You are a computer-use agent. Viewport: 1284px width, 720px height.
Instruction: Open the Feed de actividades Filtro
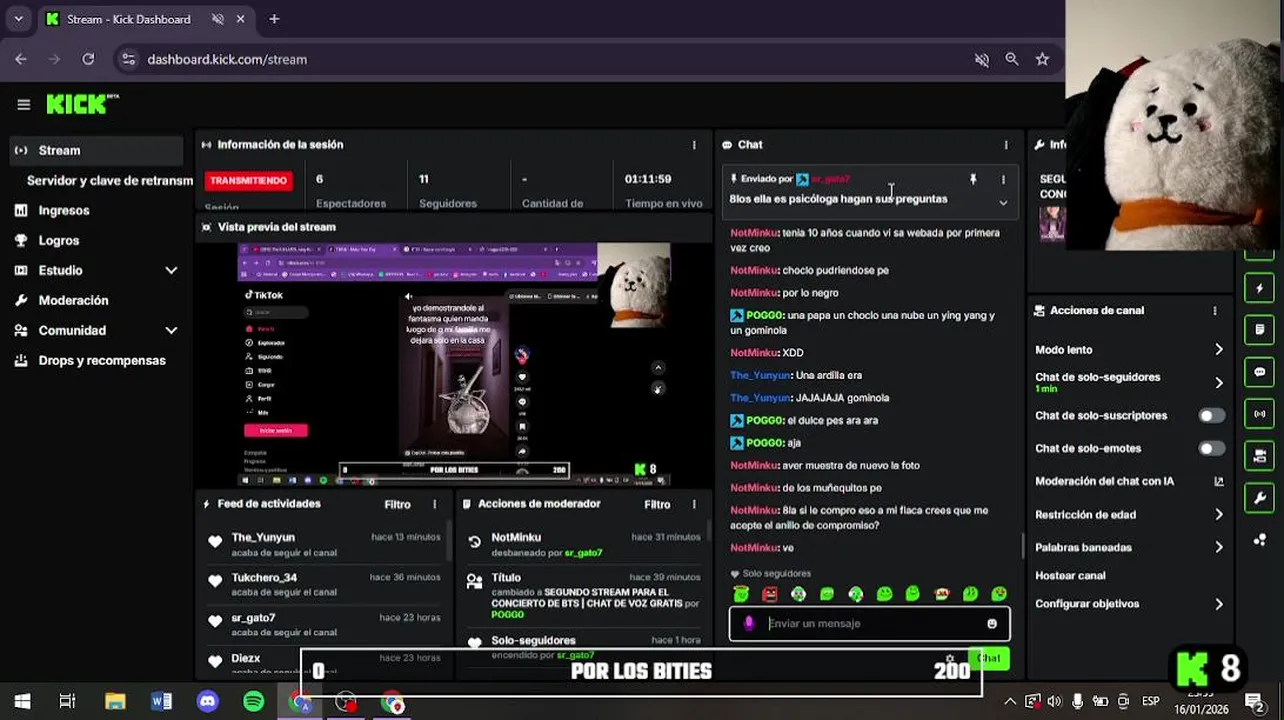click(397, 504)
